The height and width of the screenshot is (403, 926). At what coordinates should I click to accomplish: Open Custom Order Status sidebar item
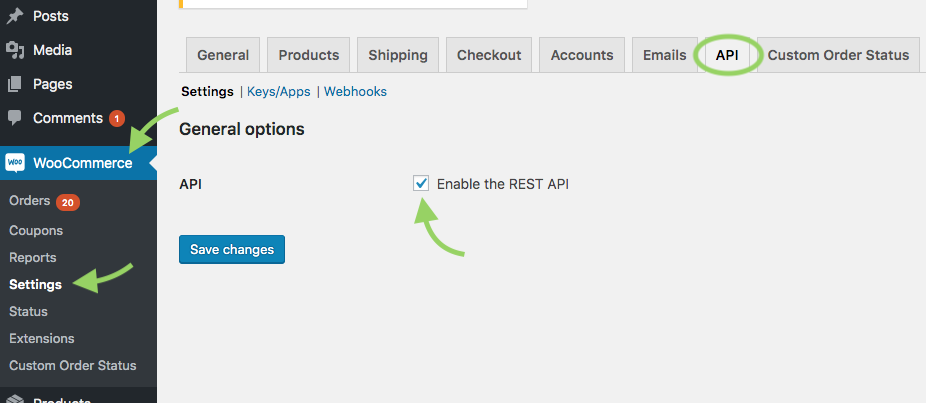click(73, 365)
